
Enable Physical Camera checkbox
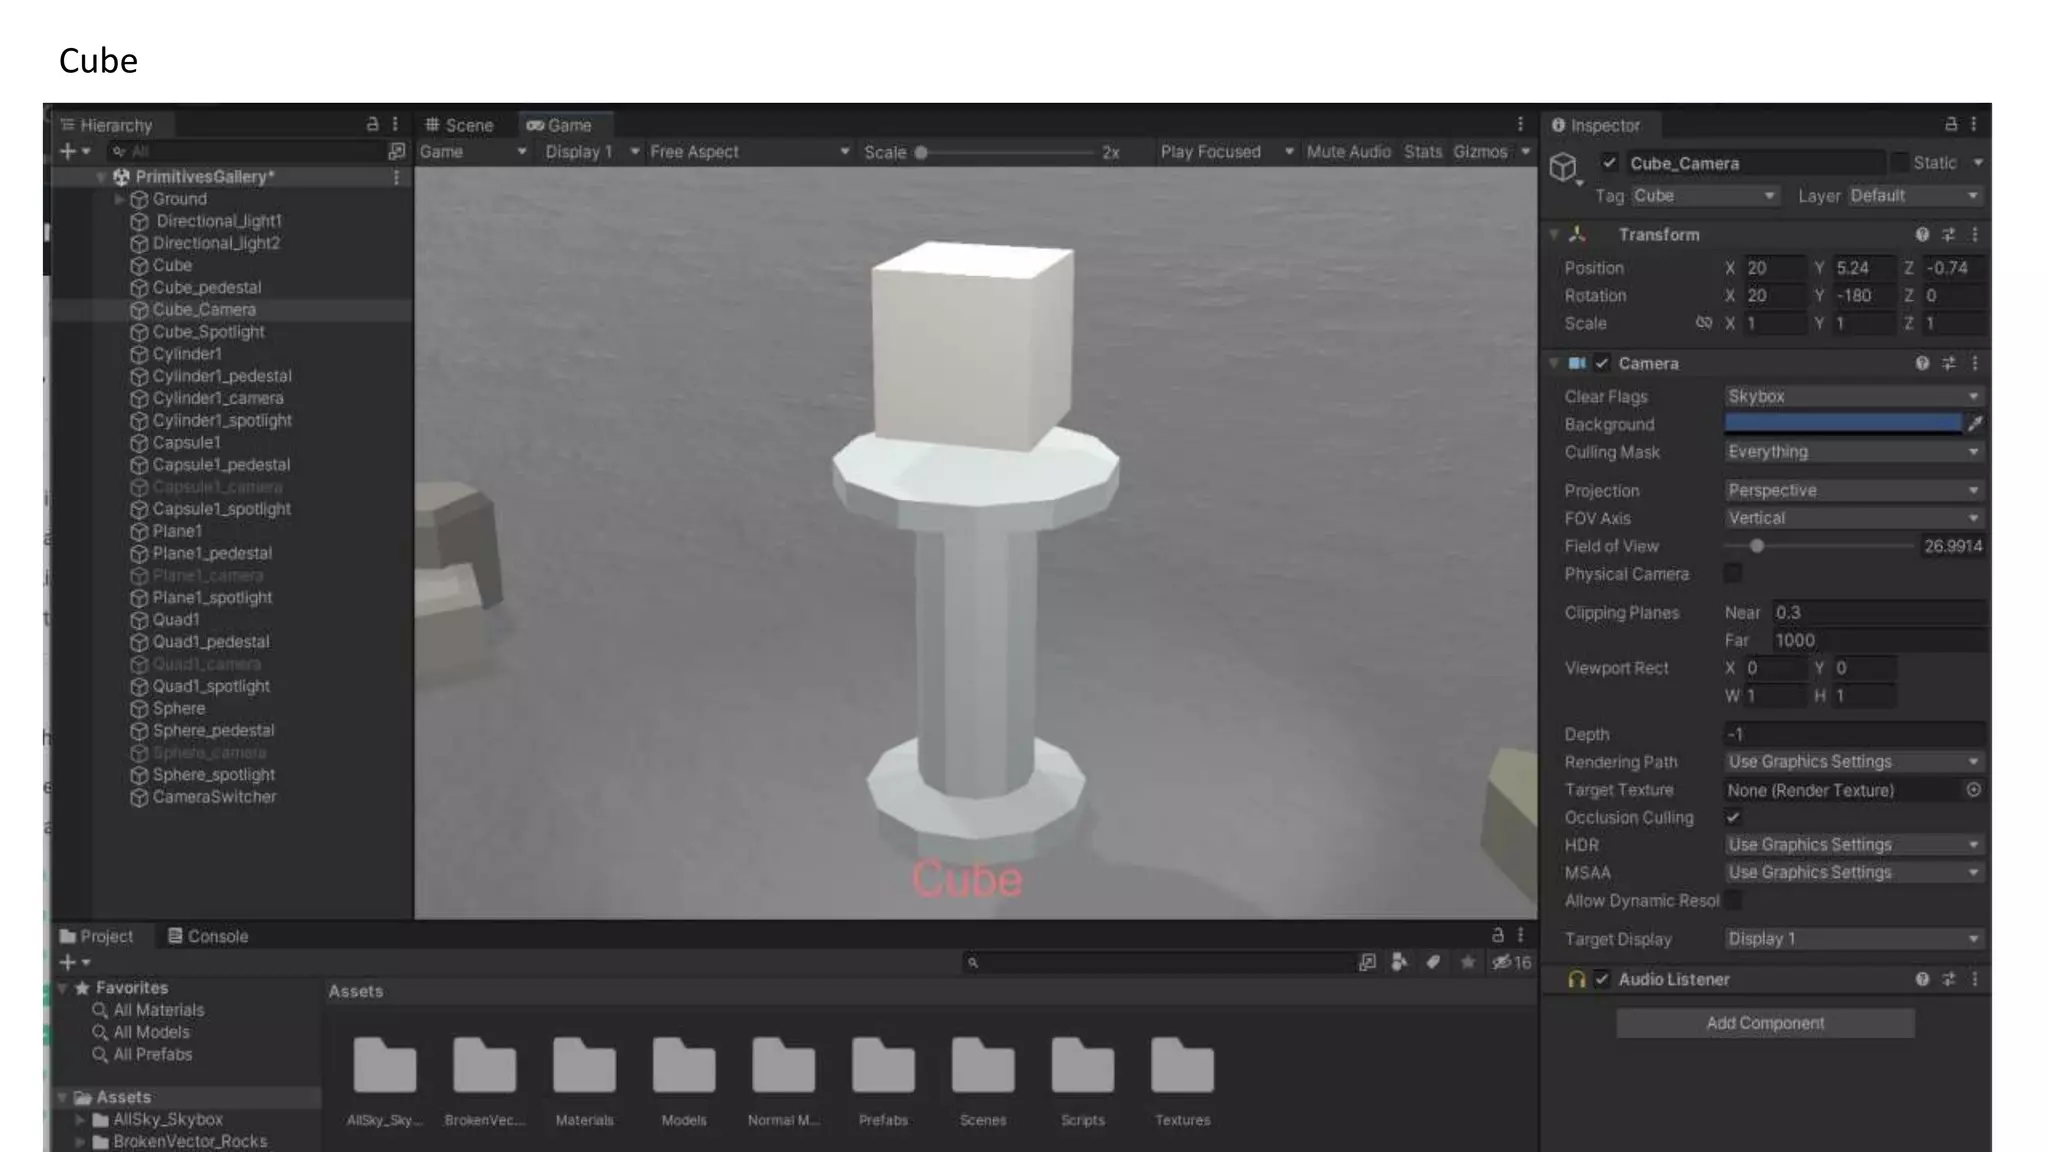[1733, 573]
